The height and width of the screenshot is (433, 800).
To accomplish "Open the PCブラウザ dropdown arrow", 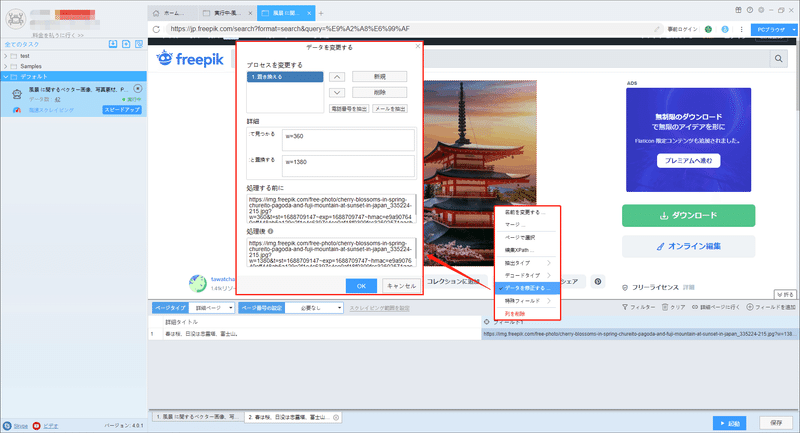I will coord(794,30).
